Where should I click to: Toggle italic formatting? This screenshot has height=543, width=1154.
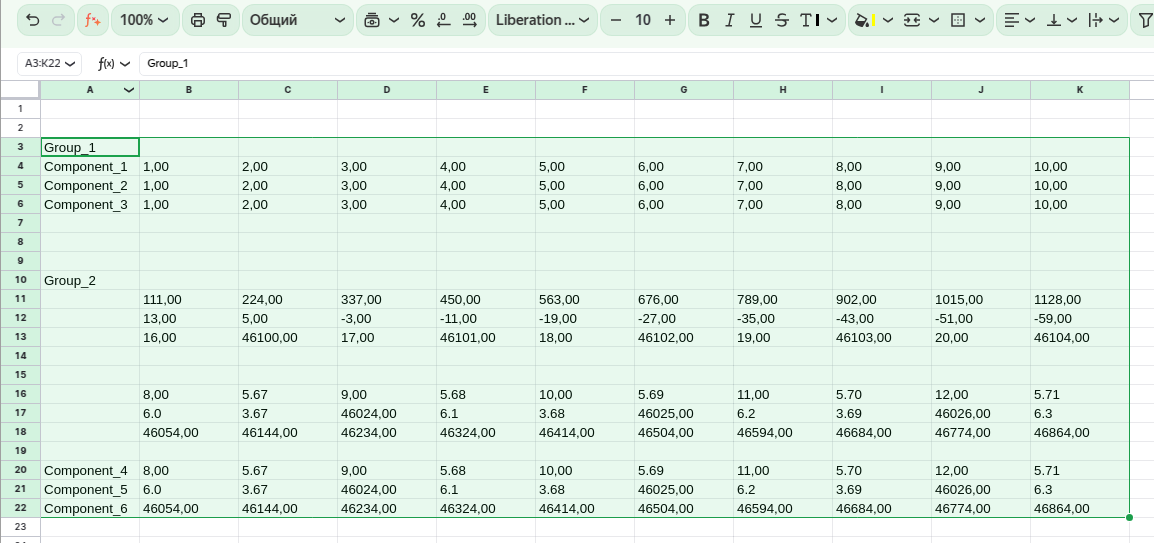tap(730, 20)
